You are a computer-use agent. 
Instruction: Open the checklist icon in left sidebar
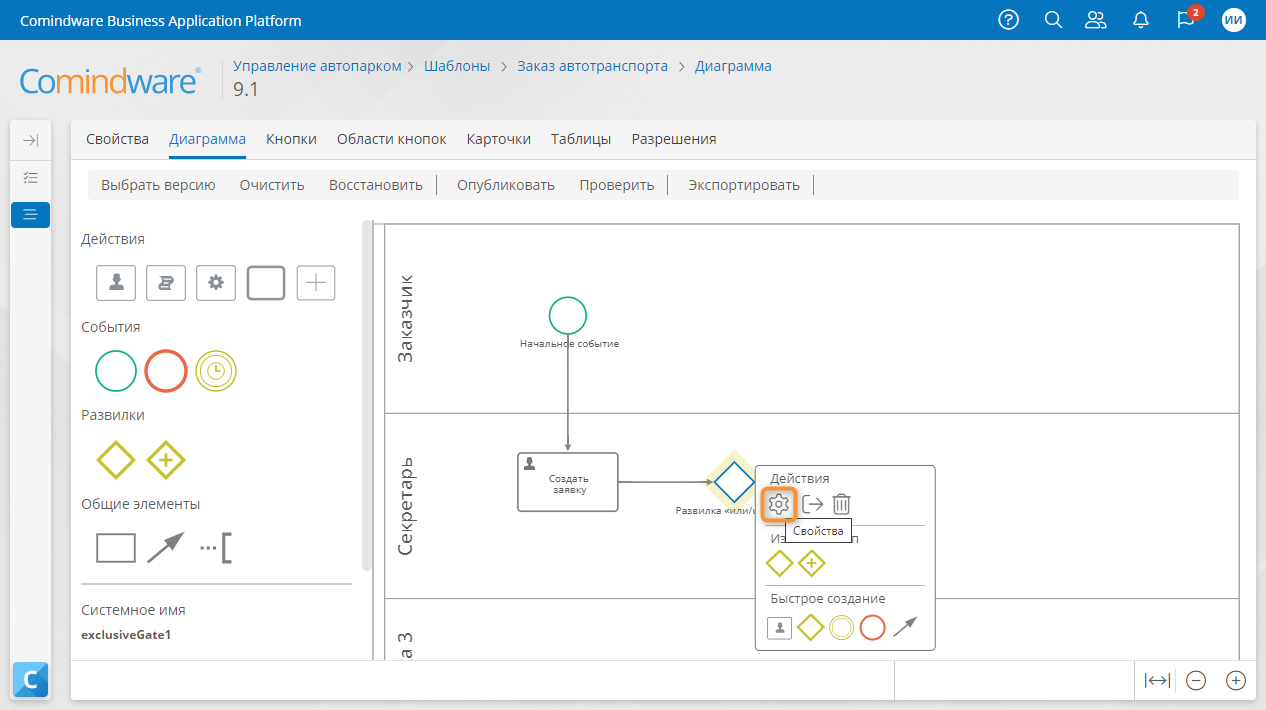point(30,177)
